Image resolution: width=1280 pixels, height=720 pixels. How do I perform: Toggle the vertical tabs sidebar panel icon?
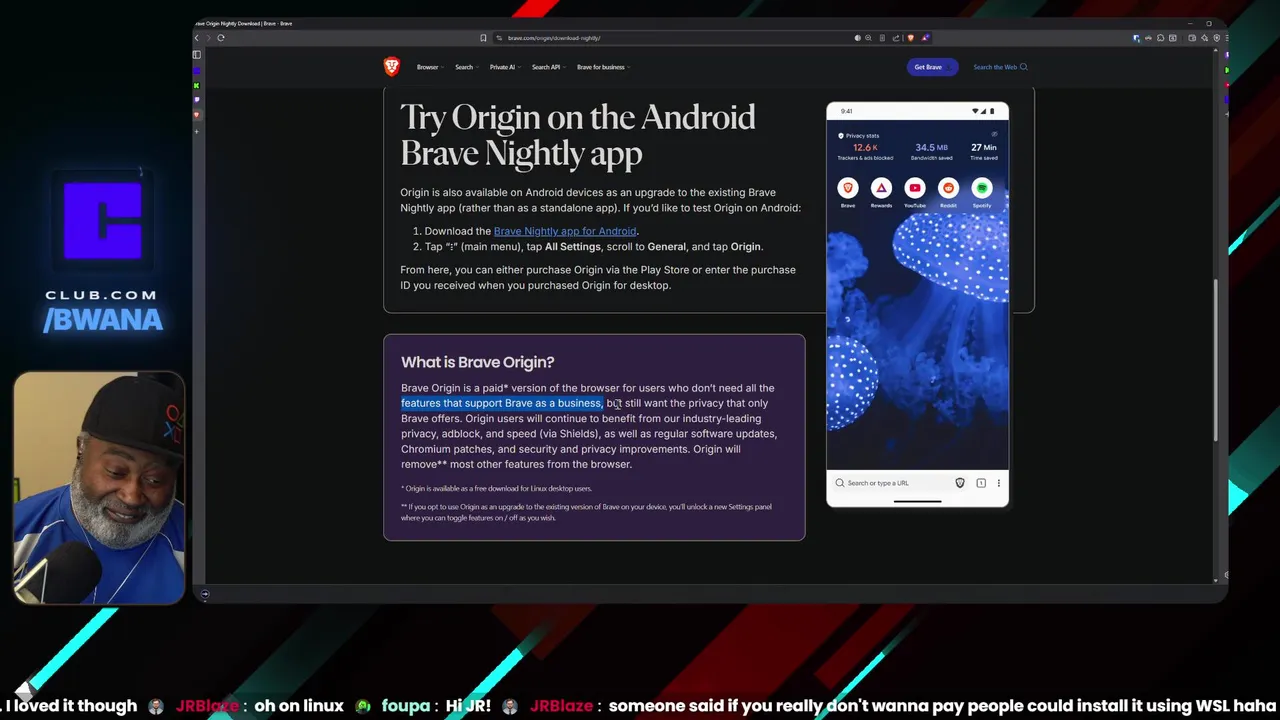point(197,55)
